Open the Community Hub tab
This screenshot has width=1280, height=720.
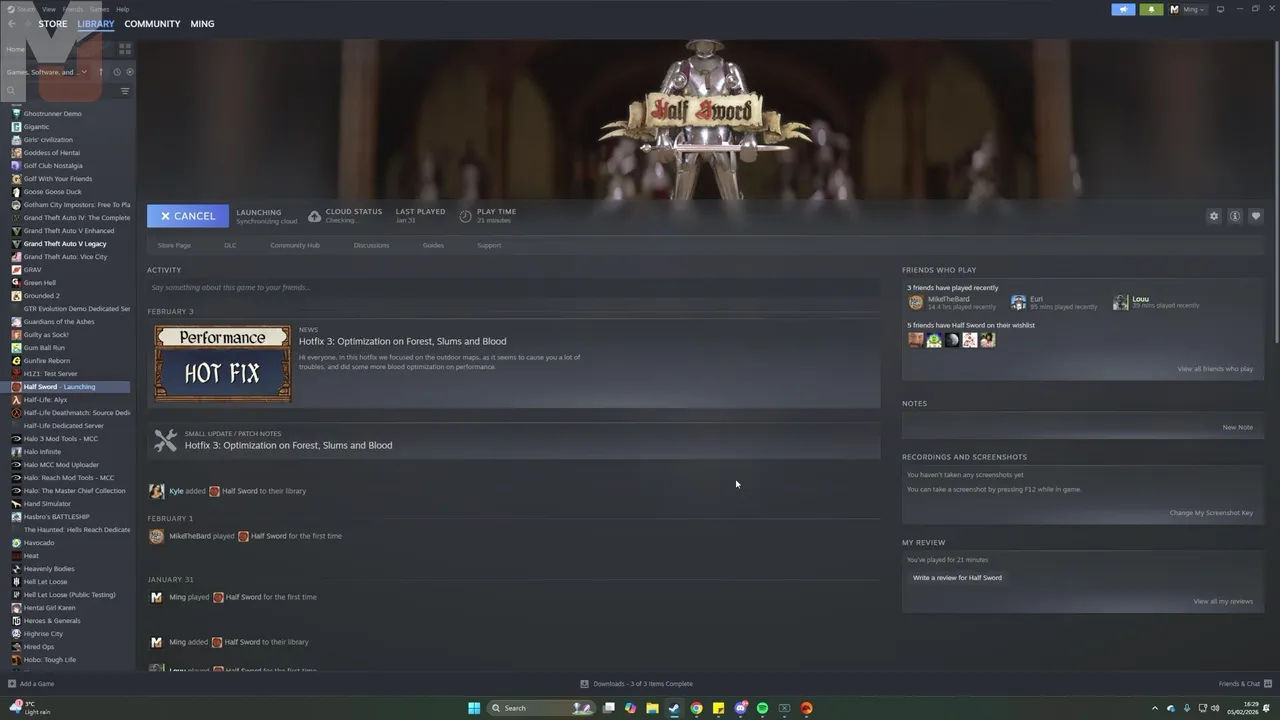pyautogui.click(x=295, y=245)
